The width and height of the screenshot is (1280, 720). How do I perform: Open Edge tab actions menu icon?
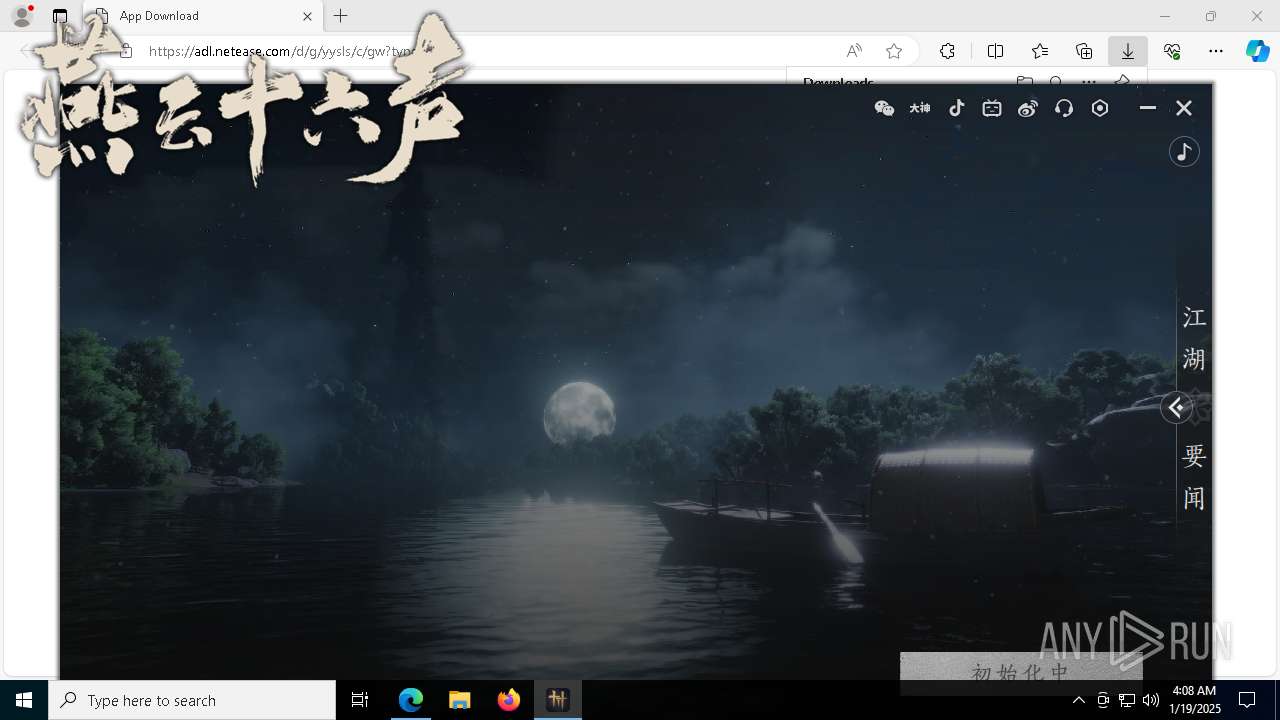click(x=60, y=16)
